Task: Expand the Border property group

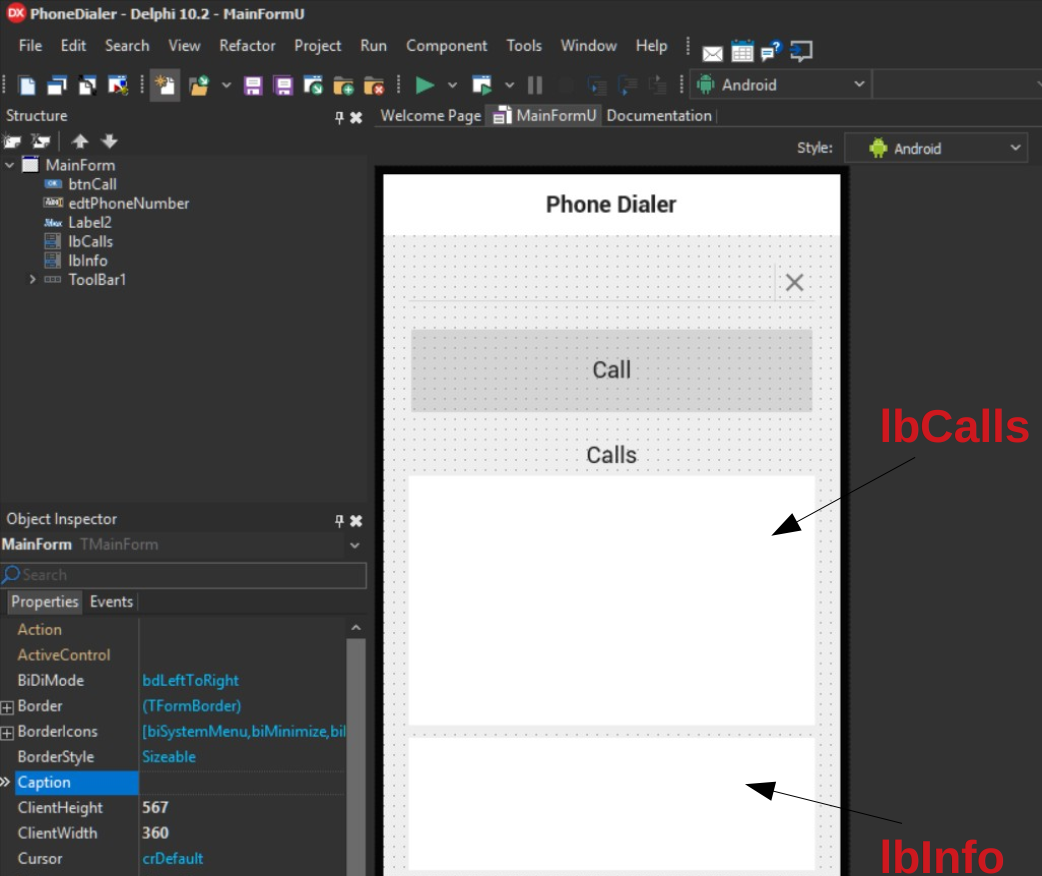Action: [x=7, y=707]
